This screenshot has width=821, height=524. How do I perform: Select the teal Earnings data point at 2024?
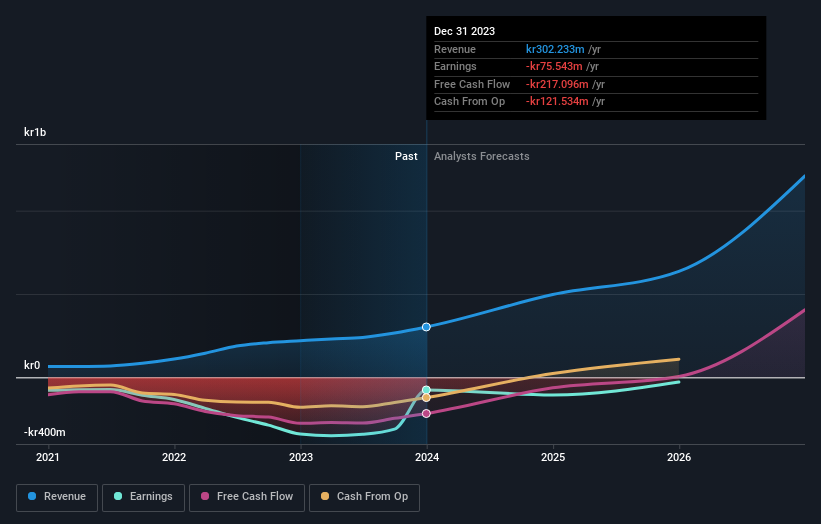coord(426,390)
